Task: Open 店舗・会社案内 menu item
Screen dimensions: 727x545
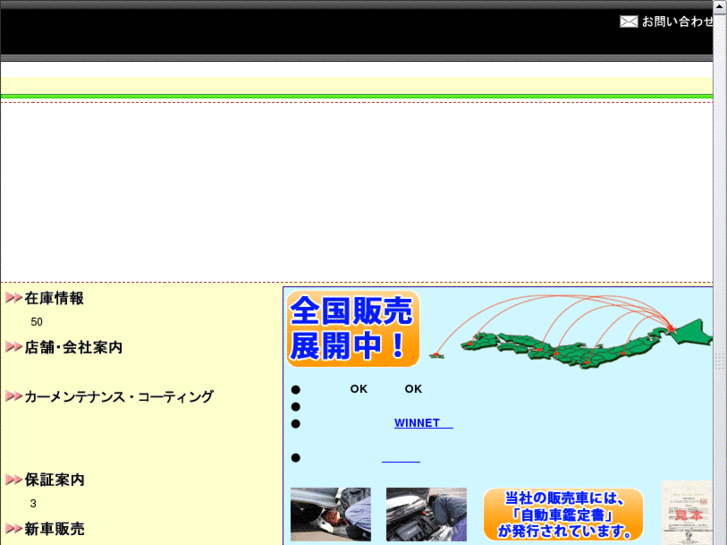Action: pos(74,347)
